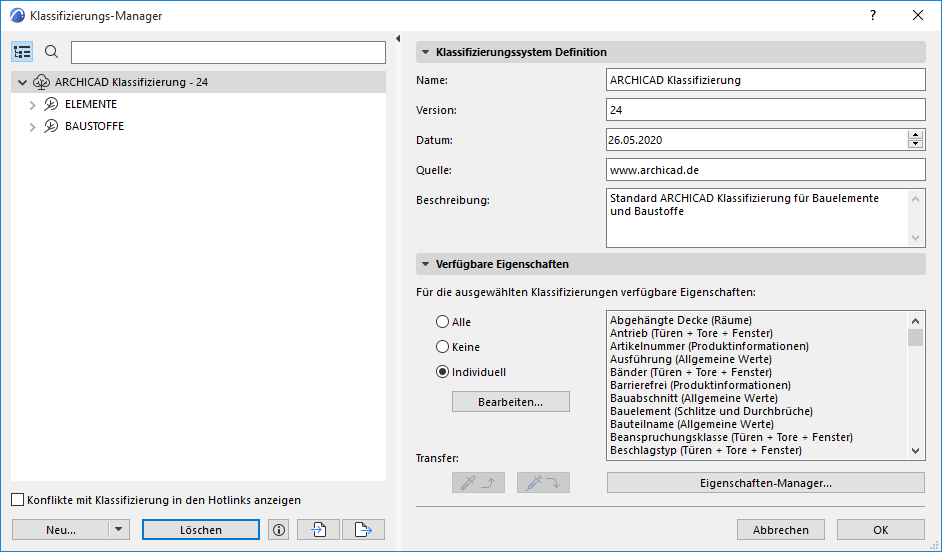
Task: Click the Beschreibung scrollbar down arrow
Action: tap(915, 238)
